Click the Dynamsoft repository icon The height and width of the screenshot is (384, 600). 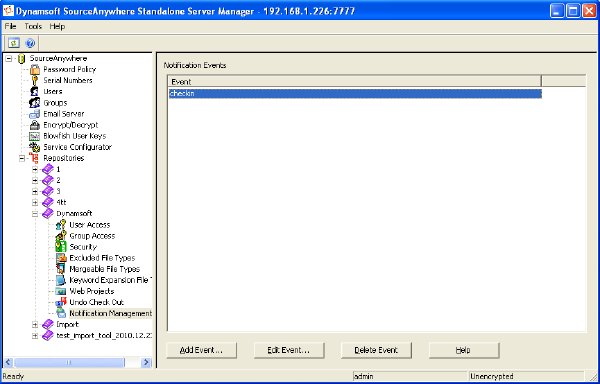[48, 213]
